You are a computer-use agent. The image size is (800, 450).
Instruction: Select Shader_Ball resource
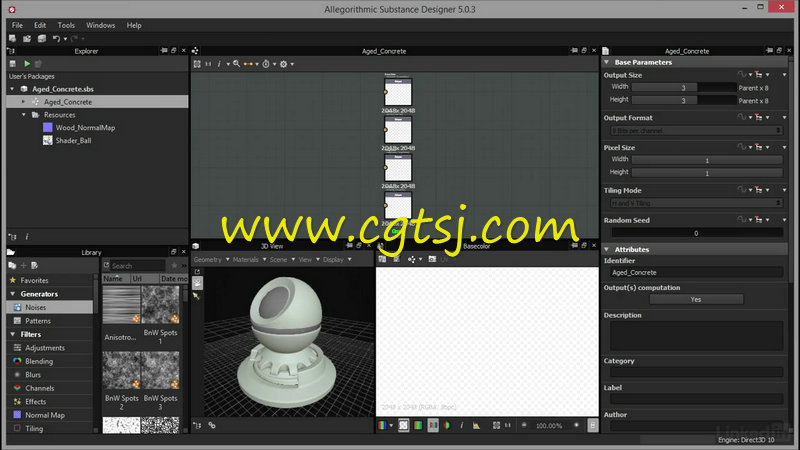(x=67, y=140)
